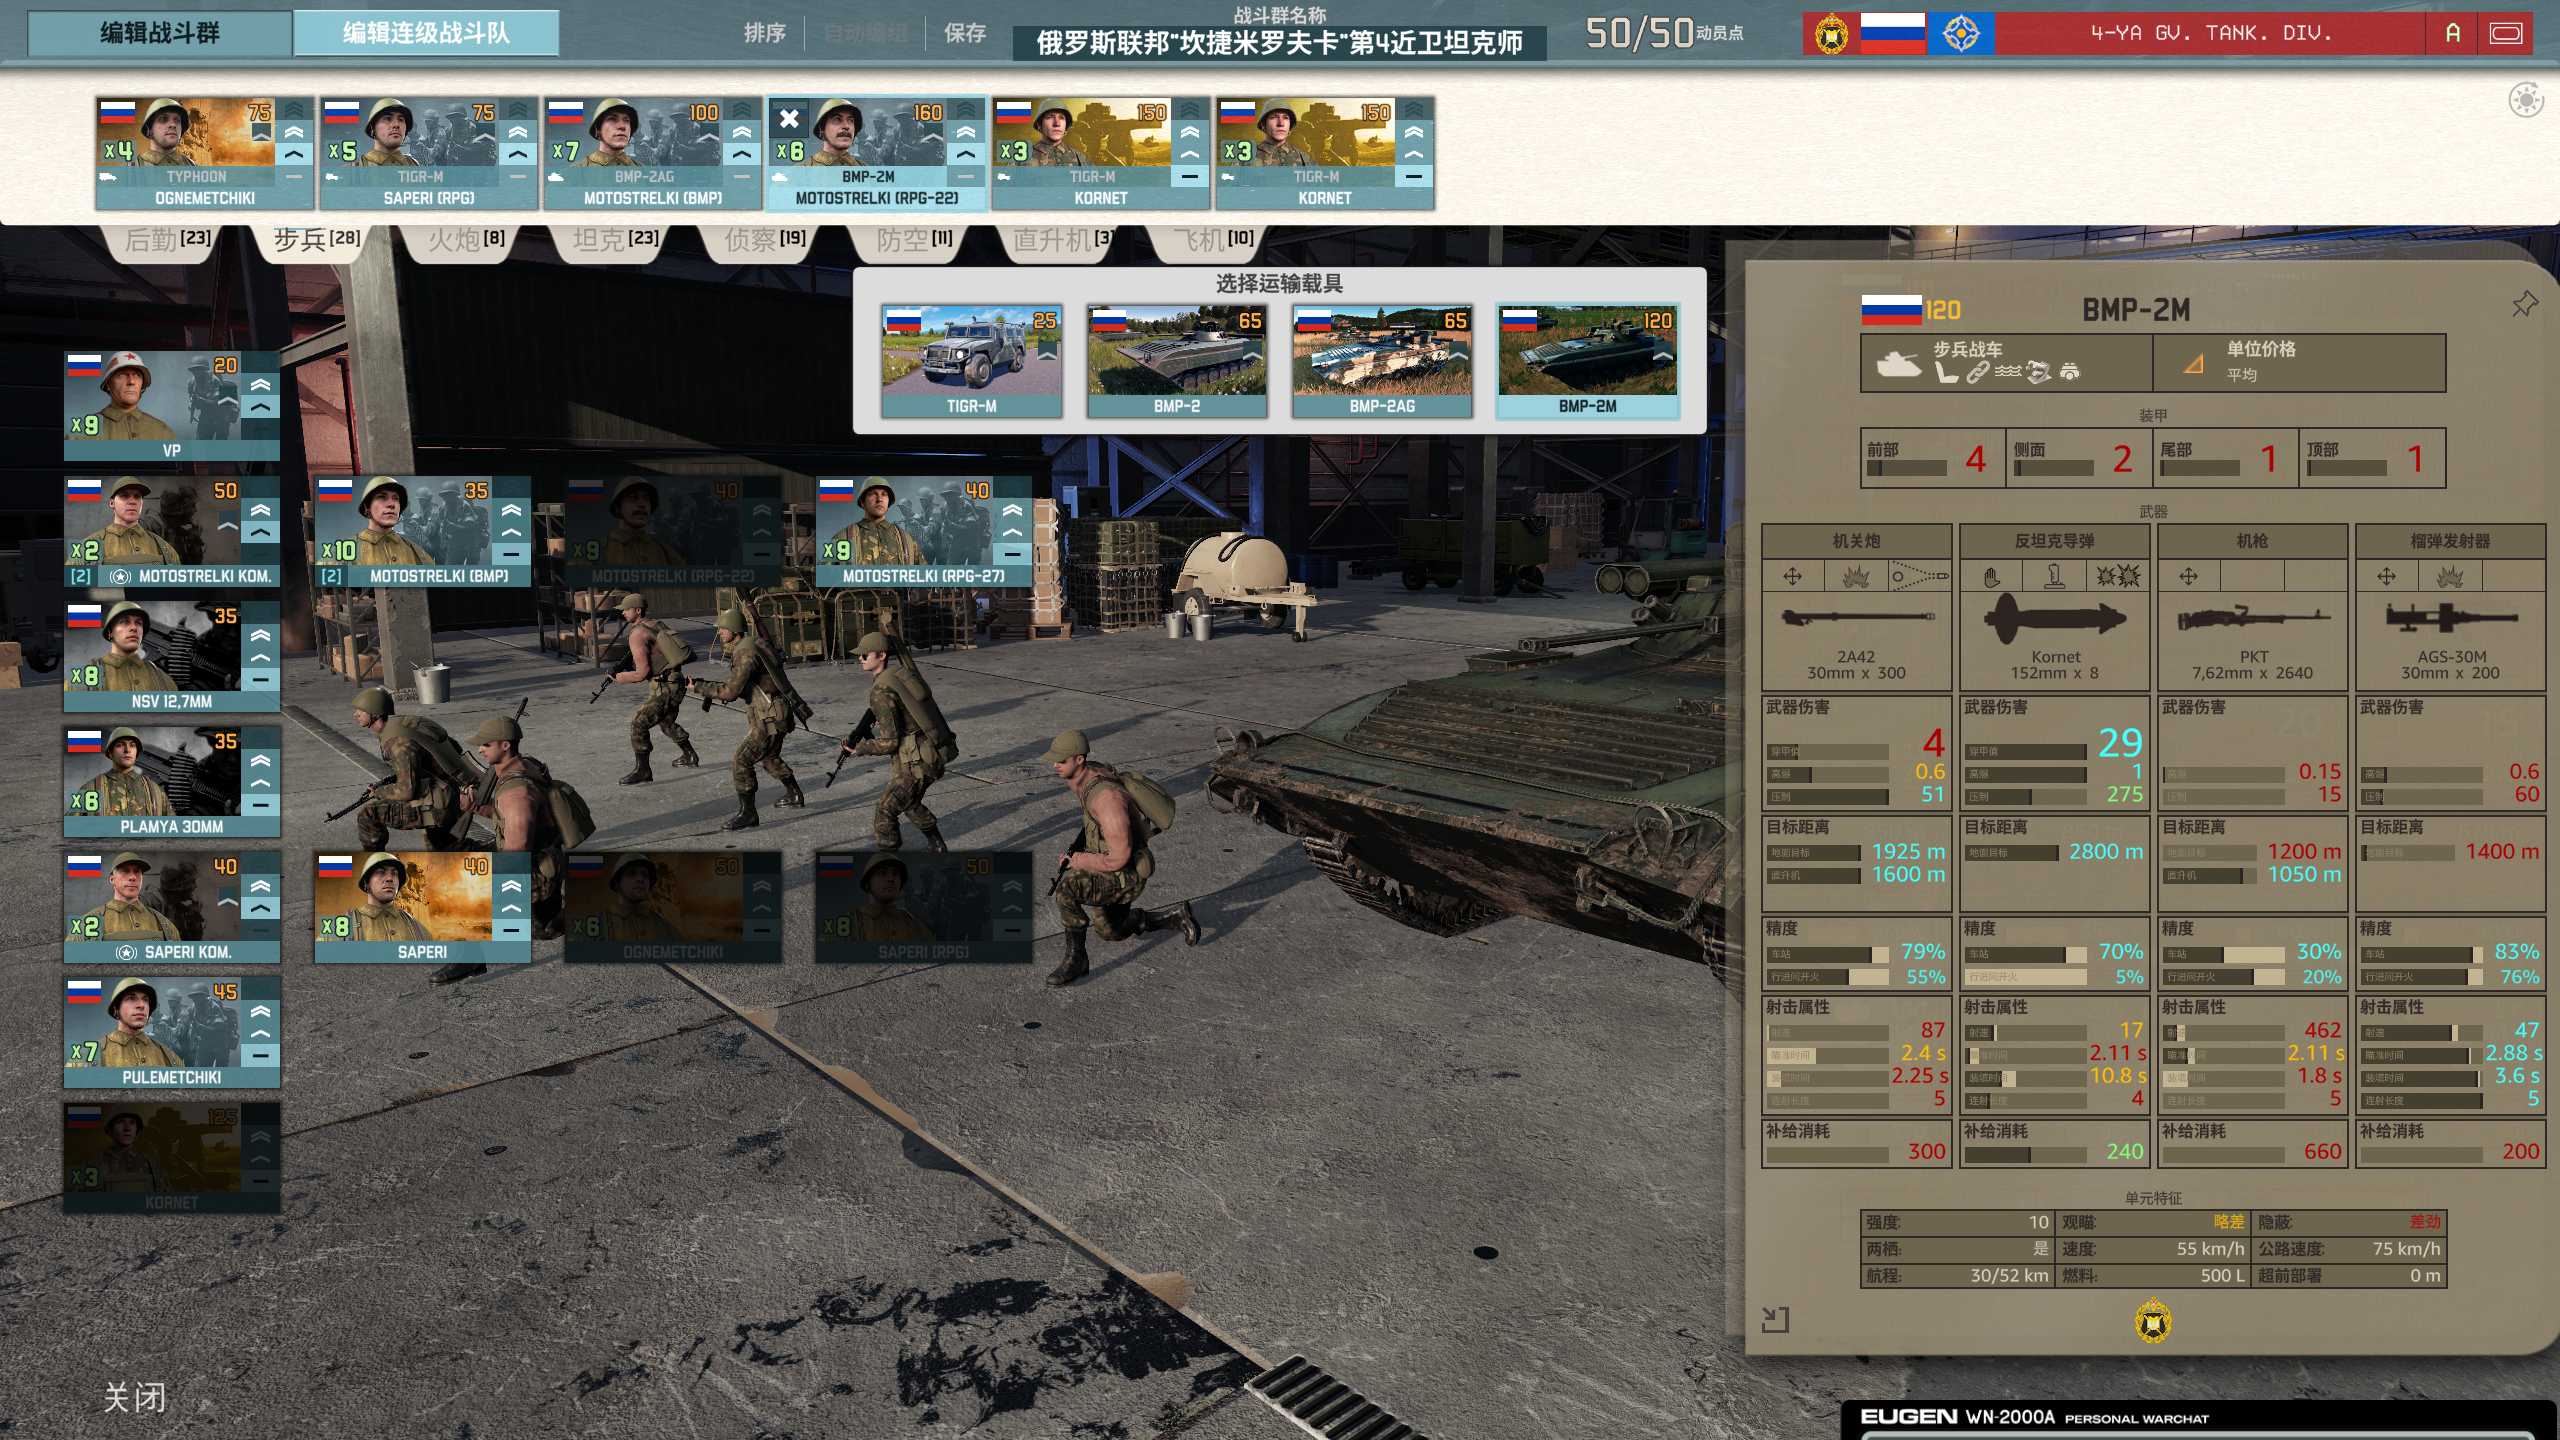
Task: Click the sun-shaped icon below top bar
Action: [x=2526, y=100]
